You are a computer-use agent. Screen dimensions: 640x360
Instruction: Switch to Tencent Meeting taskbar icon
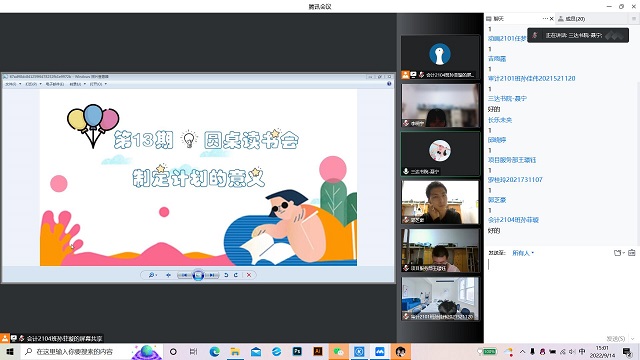[380, 351]
